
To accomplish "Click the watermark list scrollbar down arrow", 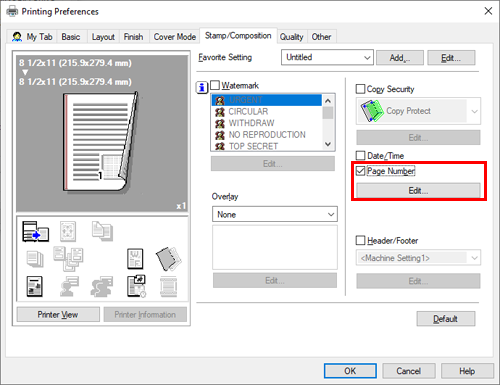I will (x=328, y=144).
